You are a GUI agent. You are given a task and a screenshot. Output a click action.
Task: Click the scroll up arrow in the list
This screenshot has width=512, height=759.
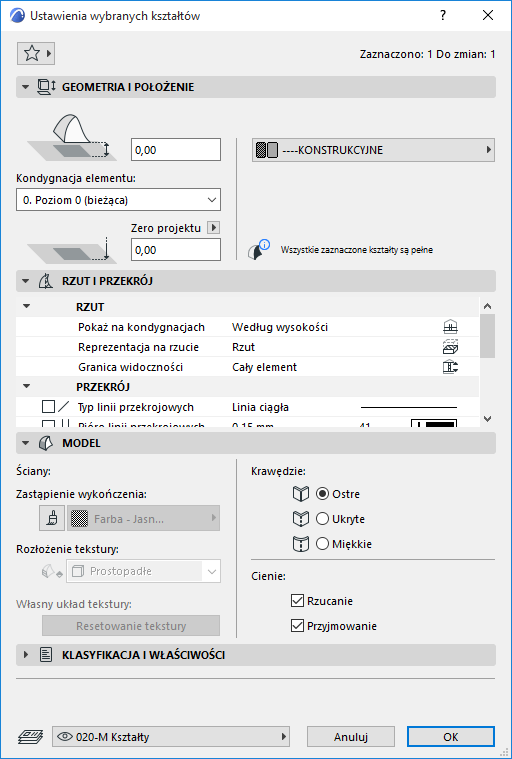click(487, 306)
